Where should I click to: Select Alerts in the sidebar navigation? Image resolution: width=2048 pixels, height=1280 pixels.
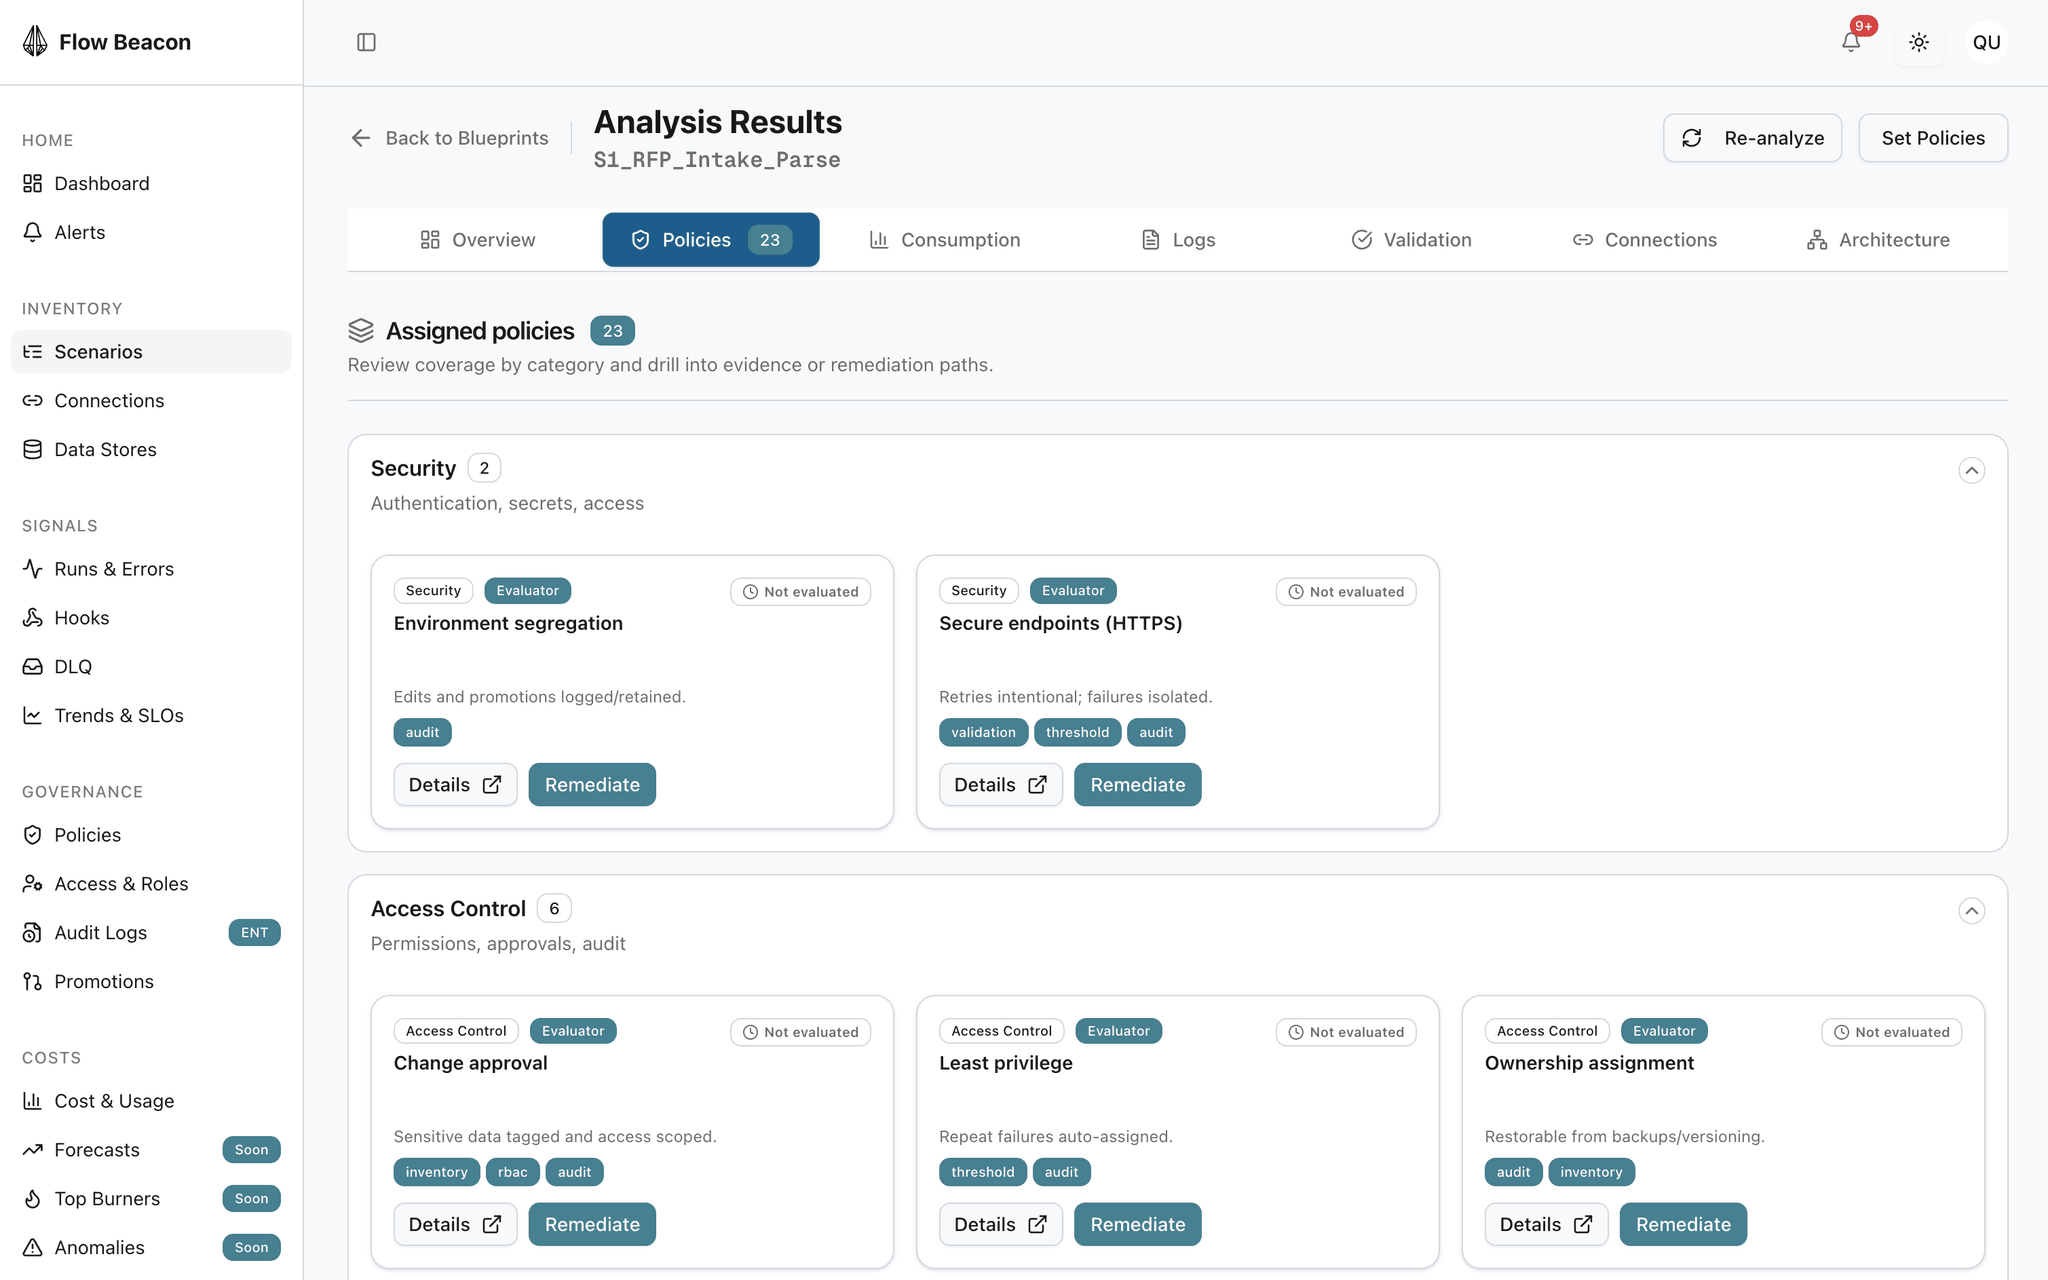coord(80,232)
